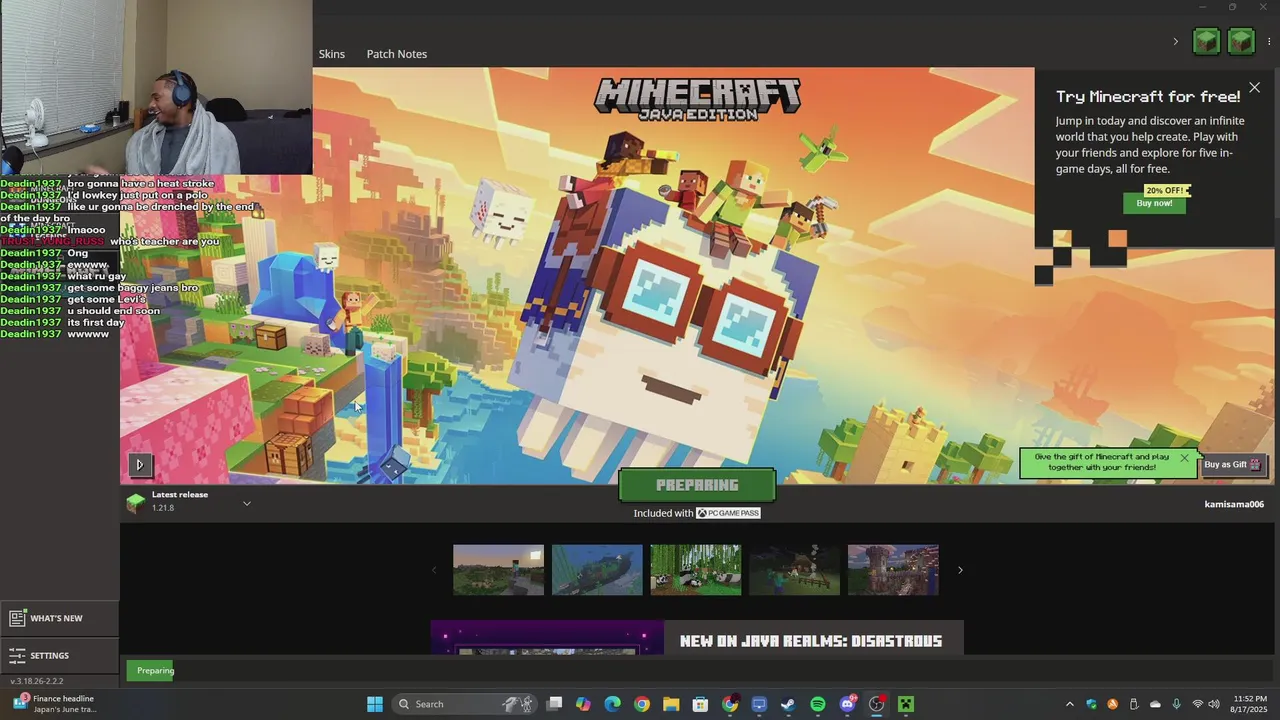Image resolution: width=1280 pixels, height=720 pixels.
Task: Open the clock showing 11:52 PM
Action: tap(1250, 704)
